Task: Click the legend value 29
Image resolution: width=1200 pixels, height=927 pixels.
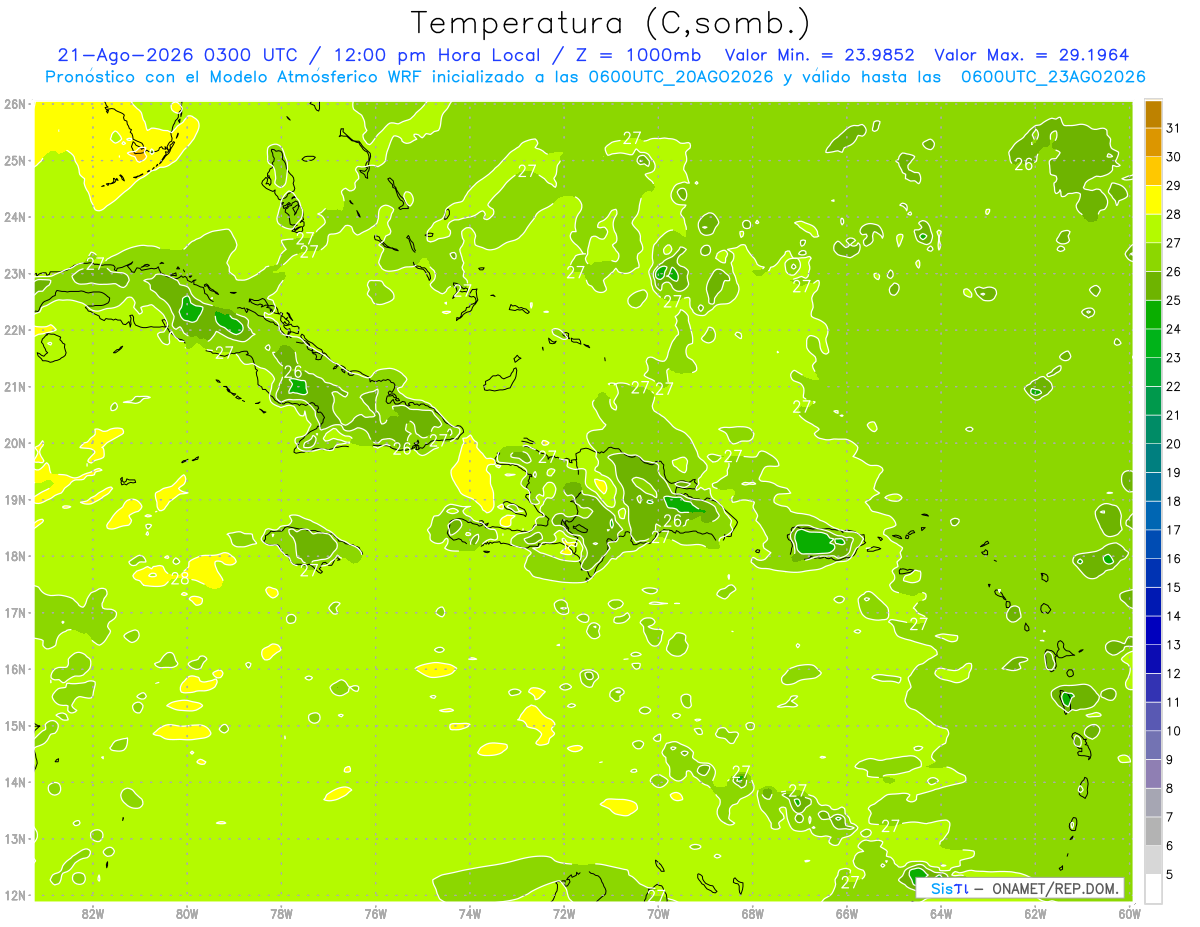Action: tap(1174, 185)
